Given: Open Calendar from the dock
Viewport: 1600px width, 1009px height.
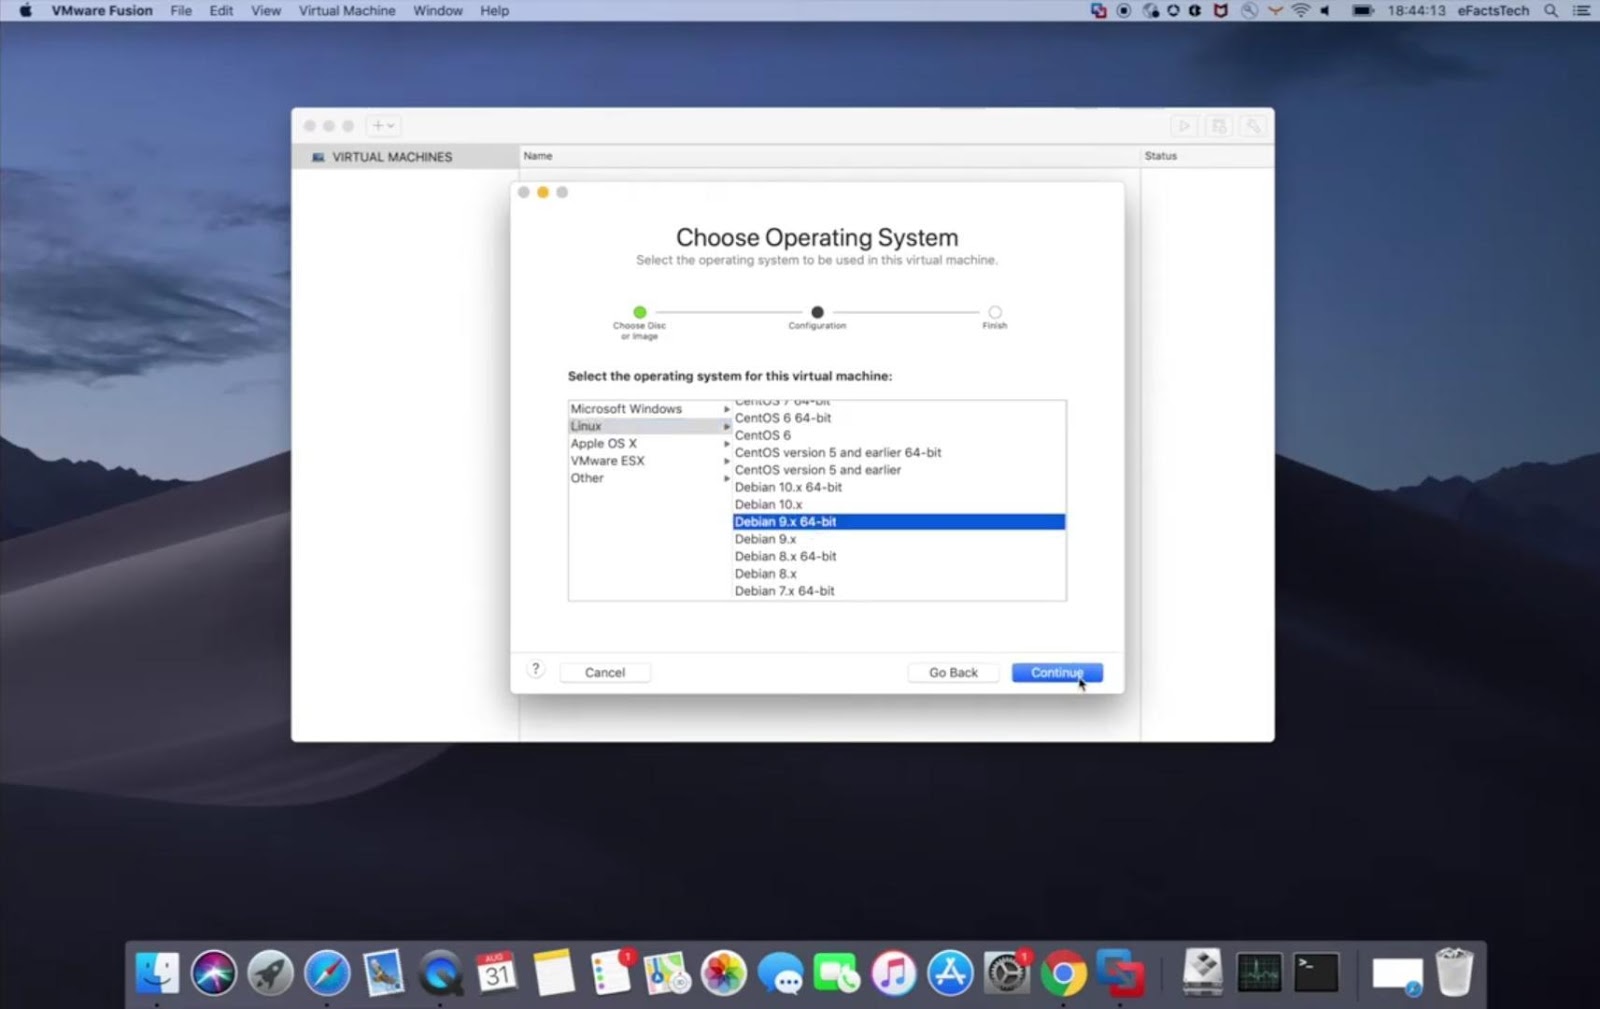Looking at the screenshot, I should click(497, 972).
